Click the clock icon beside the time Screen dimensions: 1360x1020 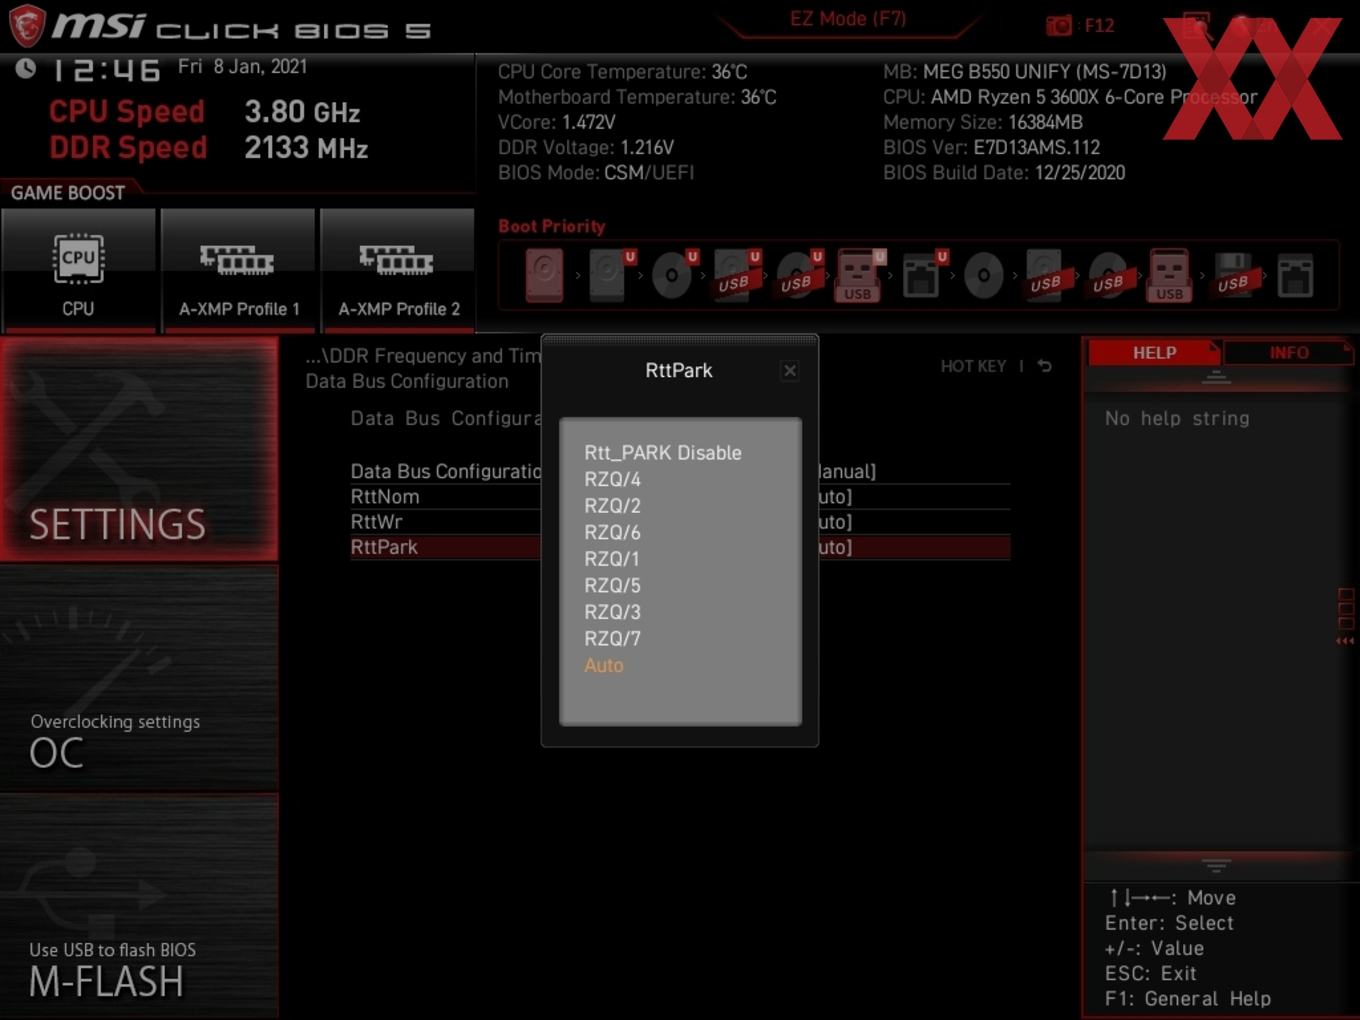tap(26, 68)
